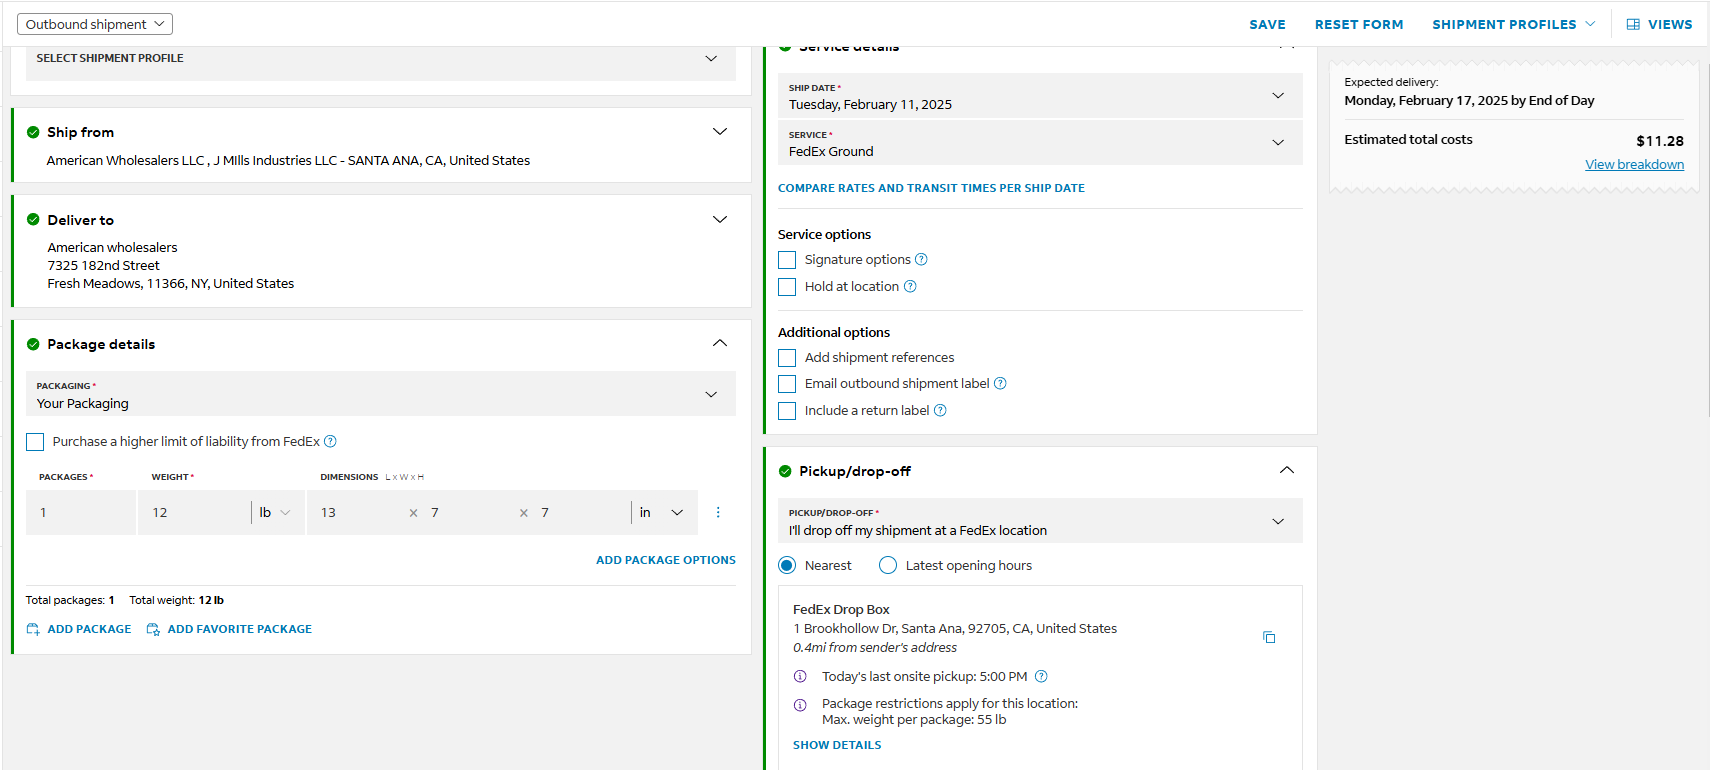The width and height of the screenshot is (1710, 770).
Task: Click Reset Form
Action: coord(1359,24)
